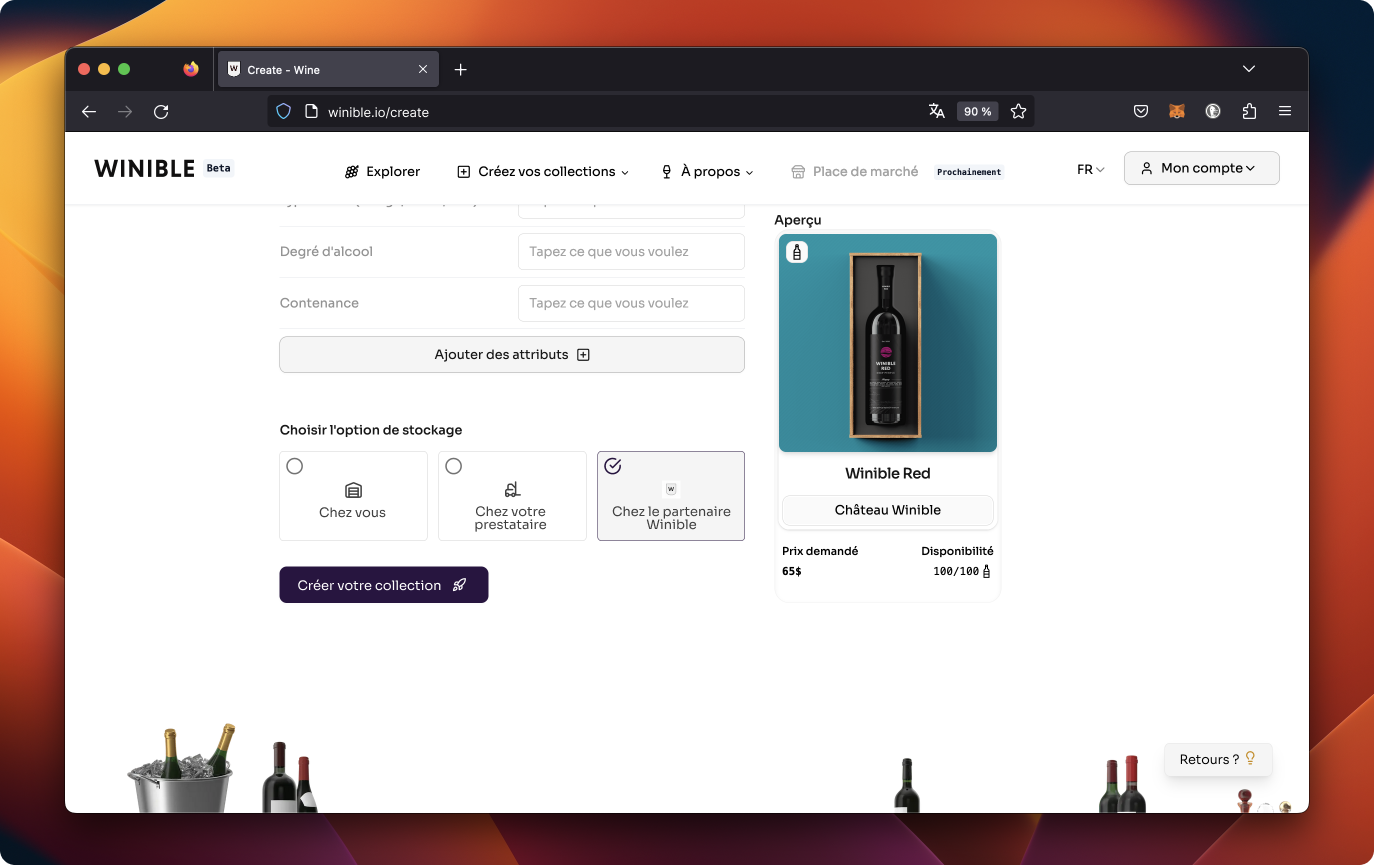1374x865 pixels.
Task: Select the Chez vous storage option
Action: (x=353, y=496)
